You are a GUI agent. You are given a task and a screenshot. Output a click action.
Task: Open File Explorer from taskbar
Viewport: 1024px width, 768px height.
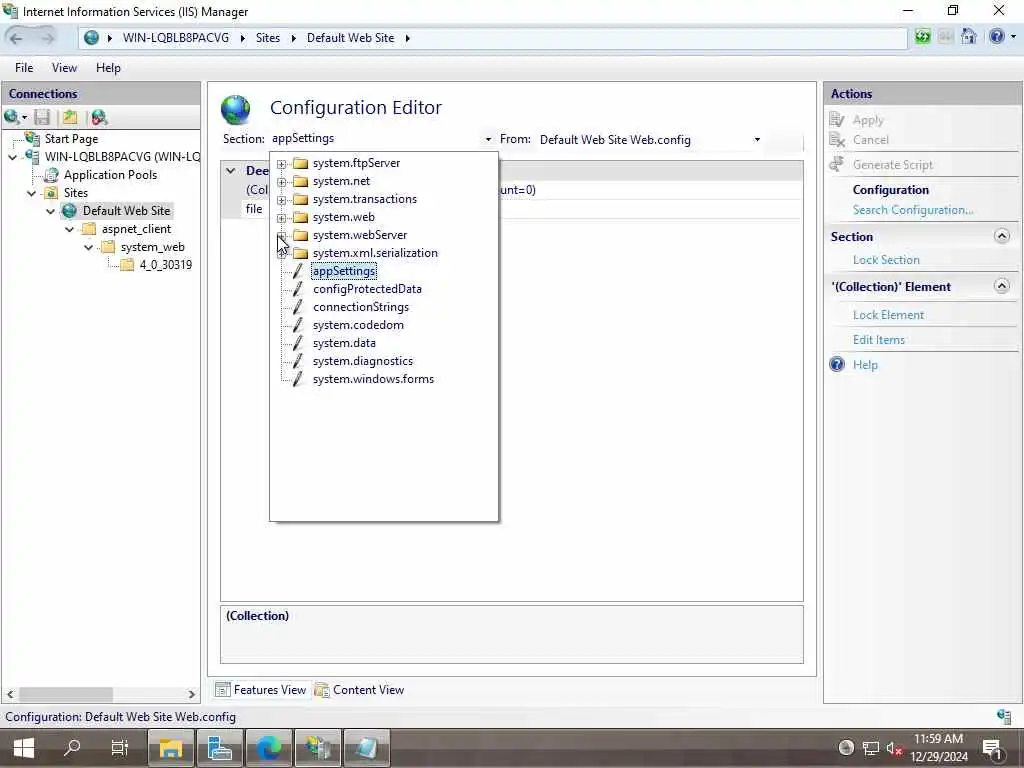170,748
